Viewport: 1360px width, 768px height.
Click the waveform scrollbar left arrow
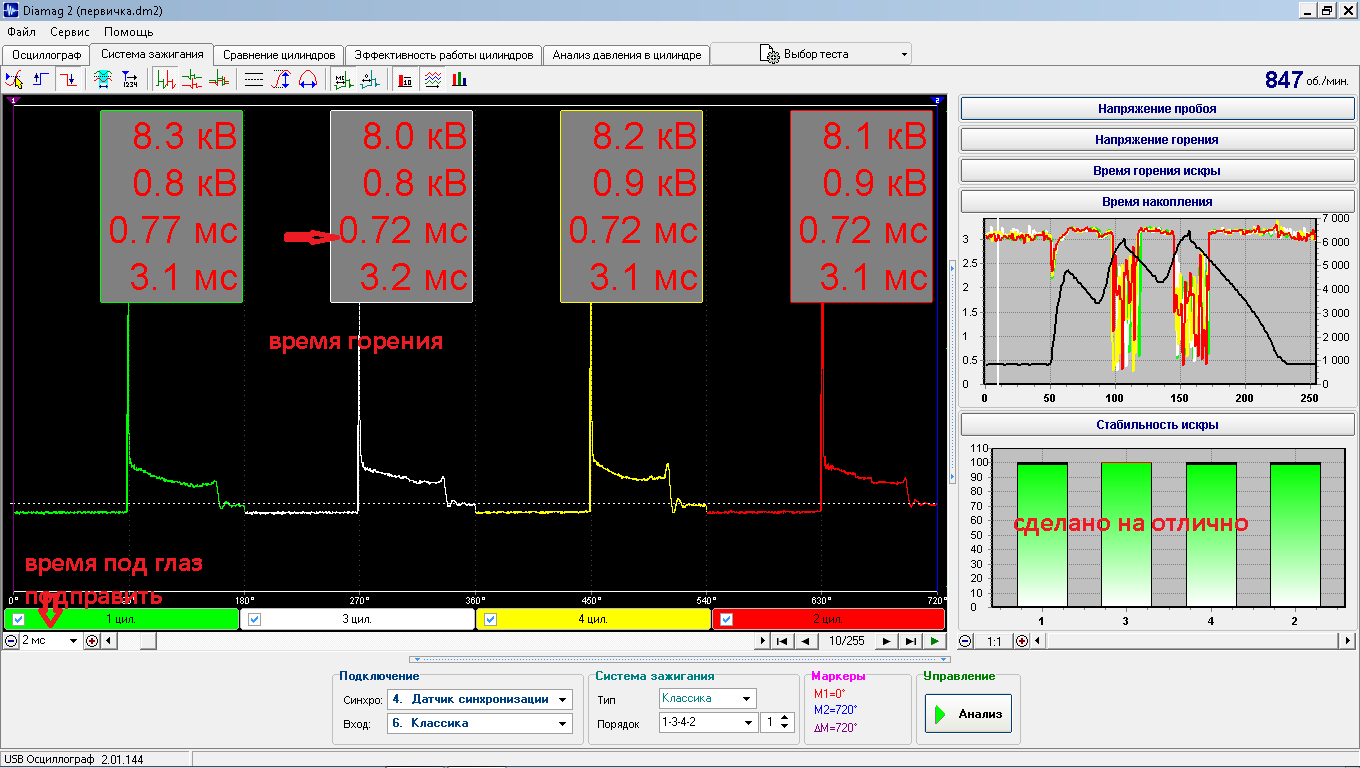(109, 641)
